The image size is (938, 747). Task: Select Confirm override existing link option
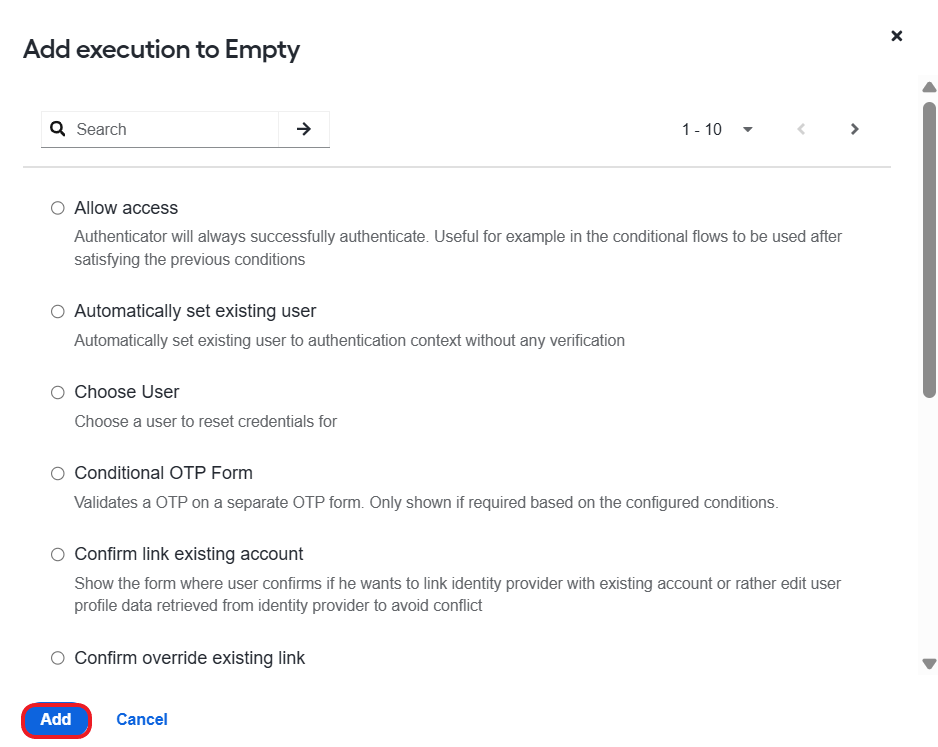[57, 658]
